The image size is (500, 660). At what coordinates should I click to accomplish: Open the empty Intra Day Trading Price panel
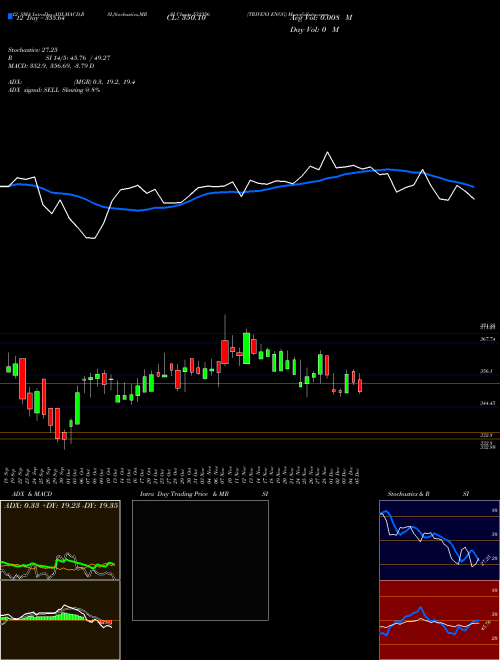pyautogui.click(x=200, y=560)
